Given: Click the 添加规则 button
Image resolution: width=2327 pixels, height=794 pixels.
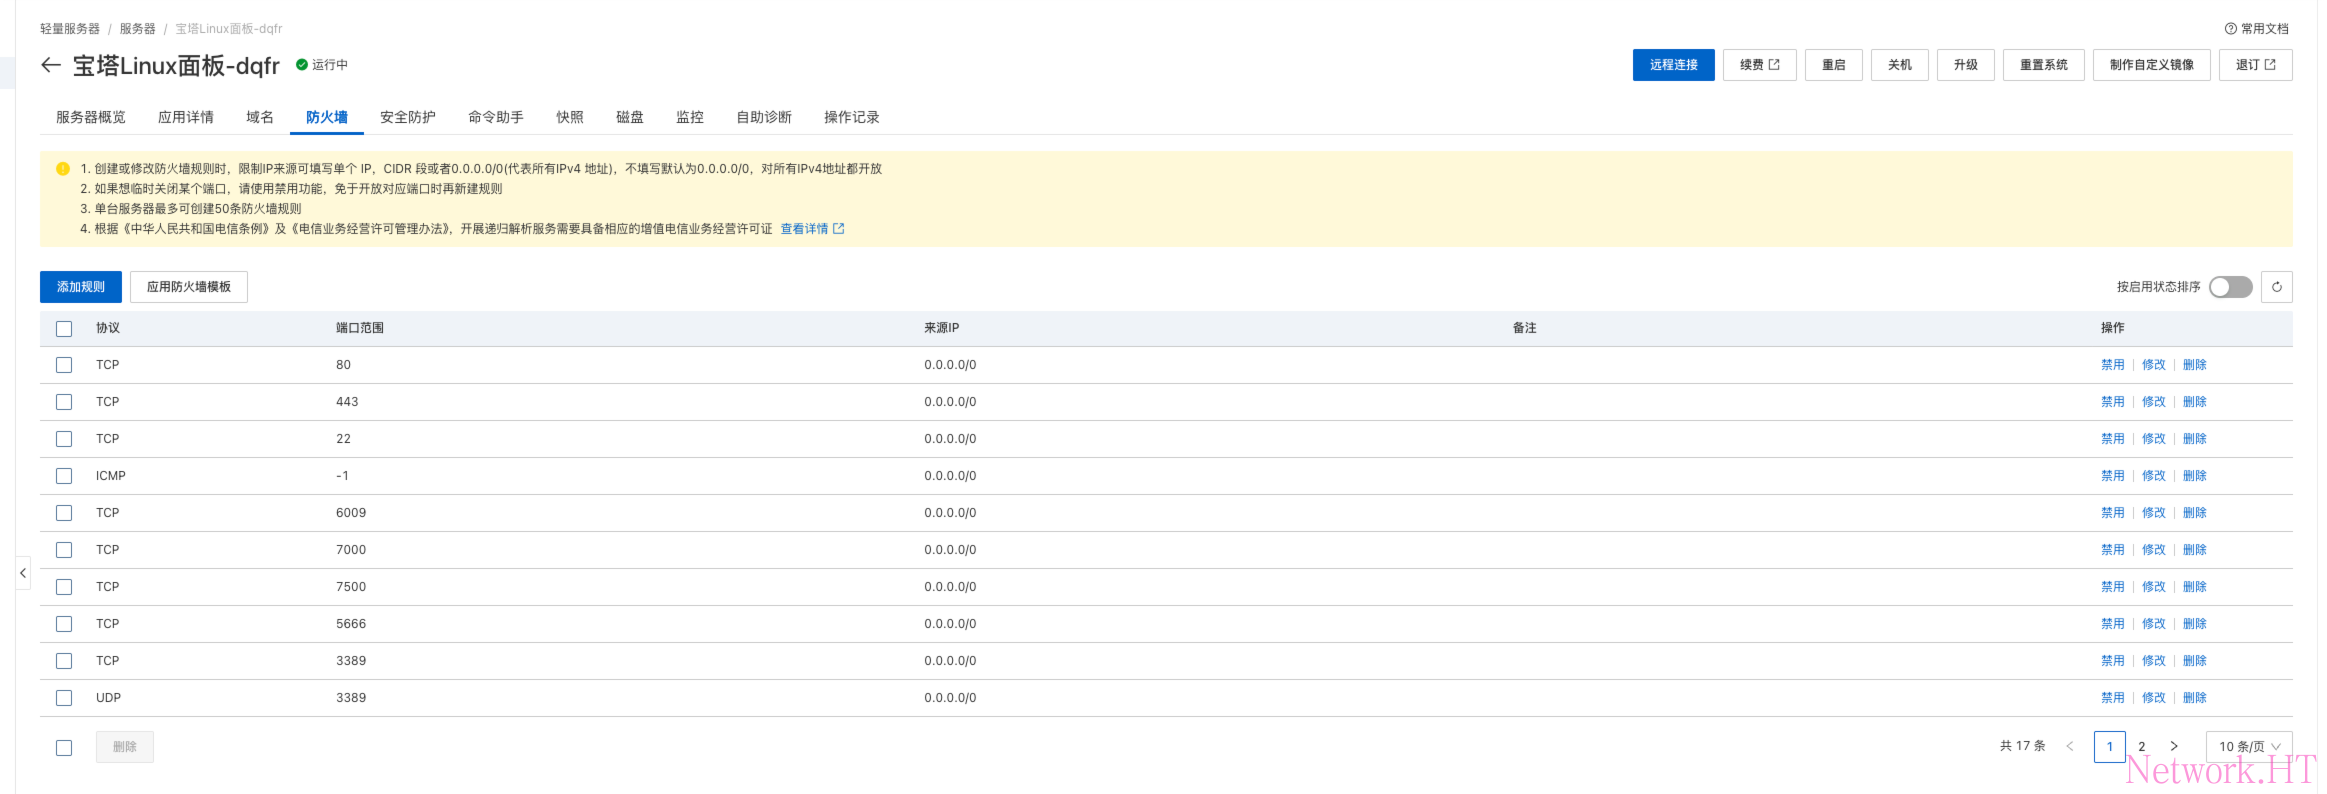Looking at the screenshot, I should [81, 287].
